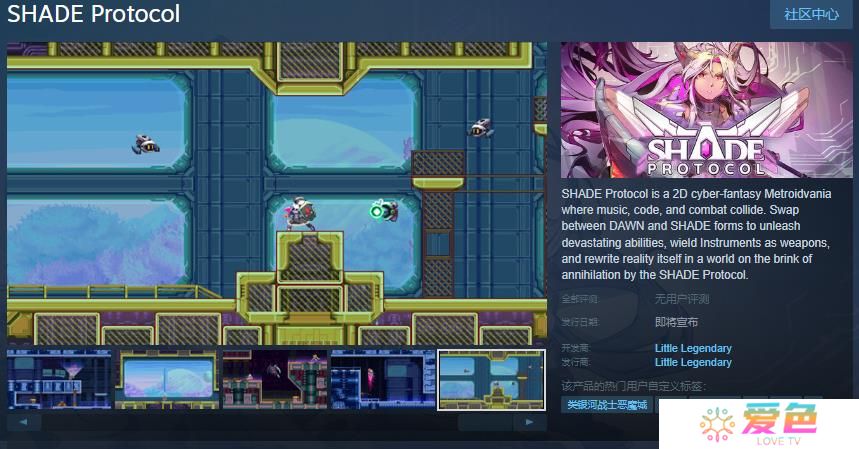Select the highlighted fifth screenshot thumbnail

pos(491,379)
